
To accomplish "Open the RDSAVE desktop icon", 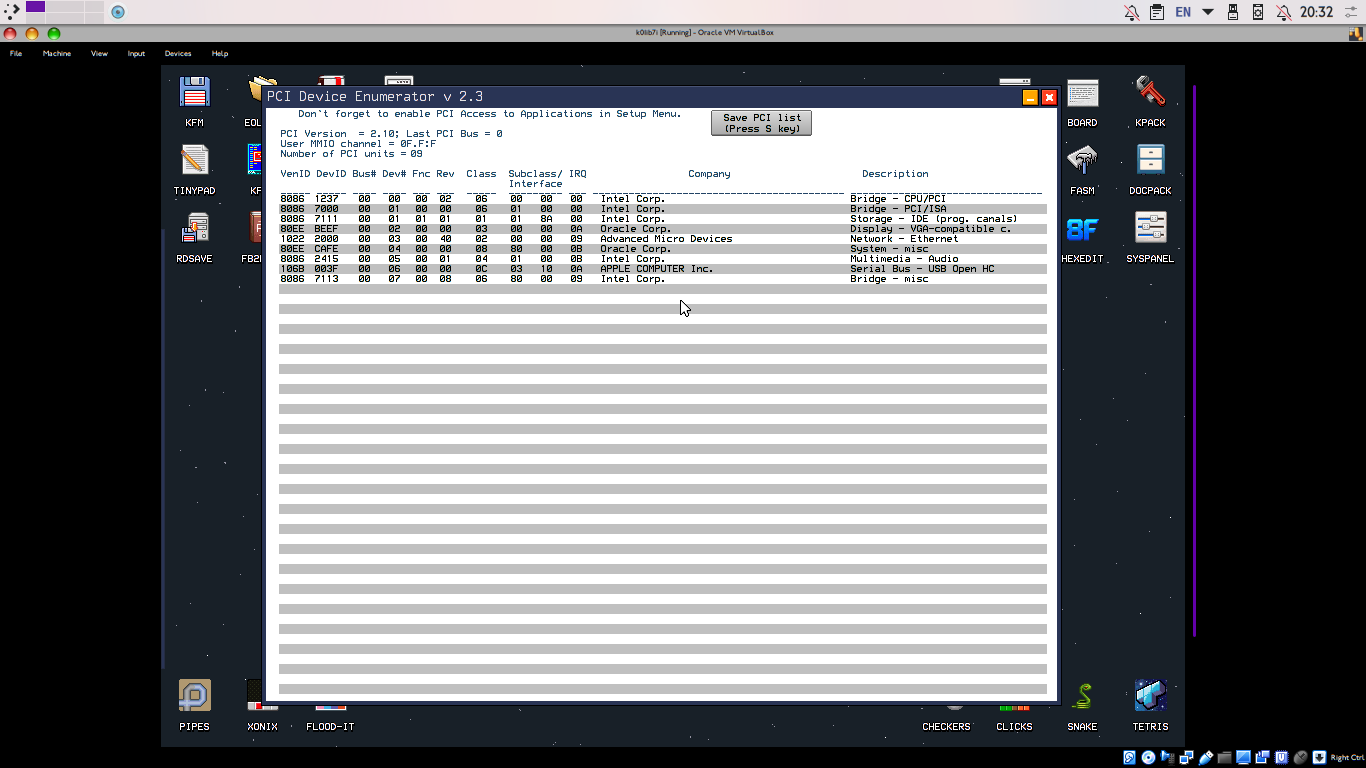I will tap(194, 236).
